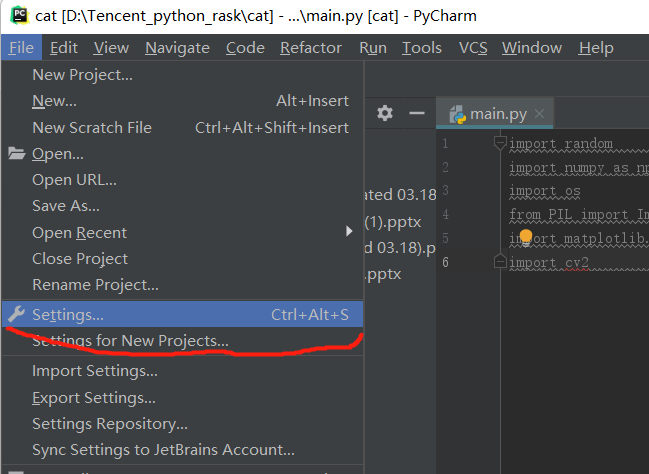
Task: Open the Navigate menu
Action: (177, 48)
